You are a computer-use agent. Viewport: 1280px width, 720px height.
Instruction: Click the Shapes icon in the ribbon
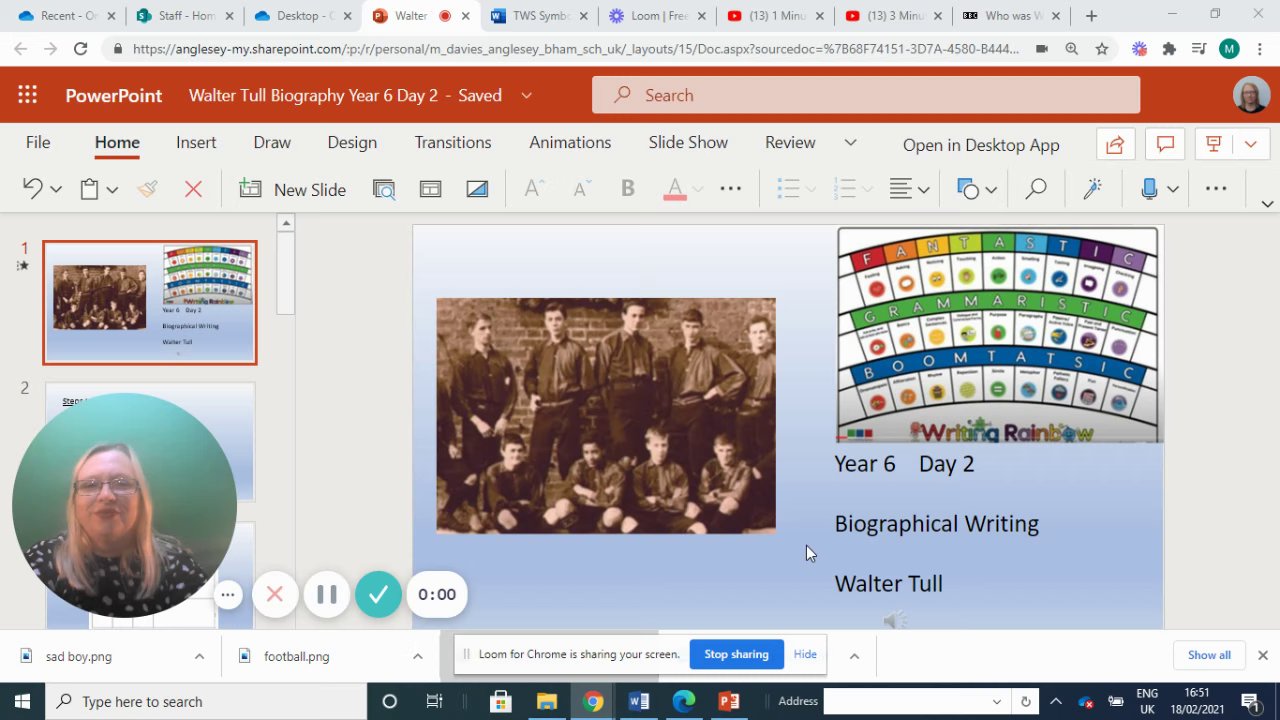click(967, 189)
